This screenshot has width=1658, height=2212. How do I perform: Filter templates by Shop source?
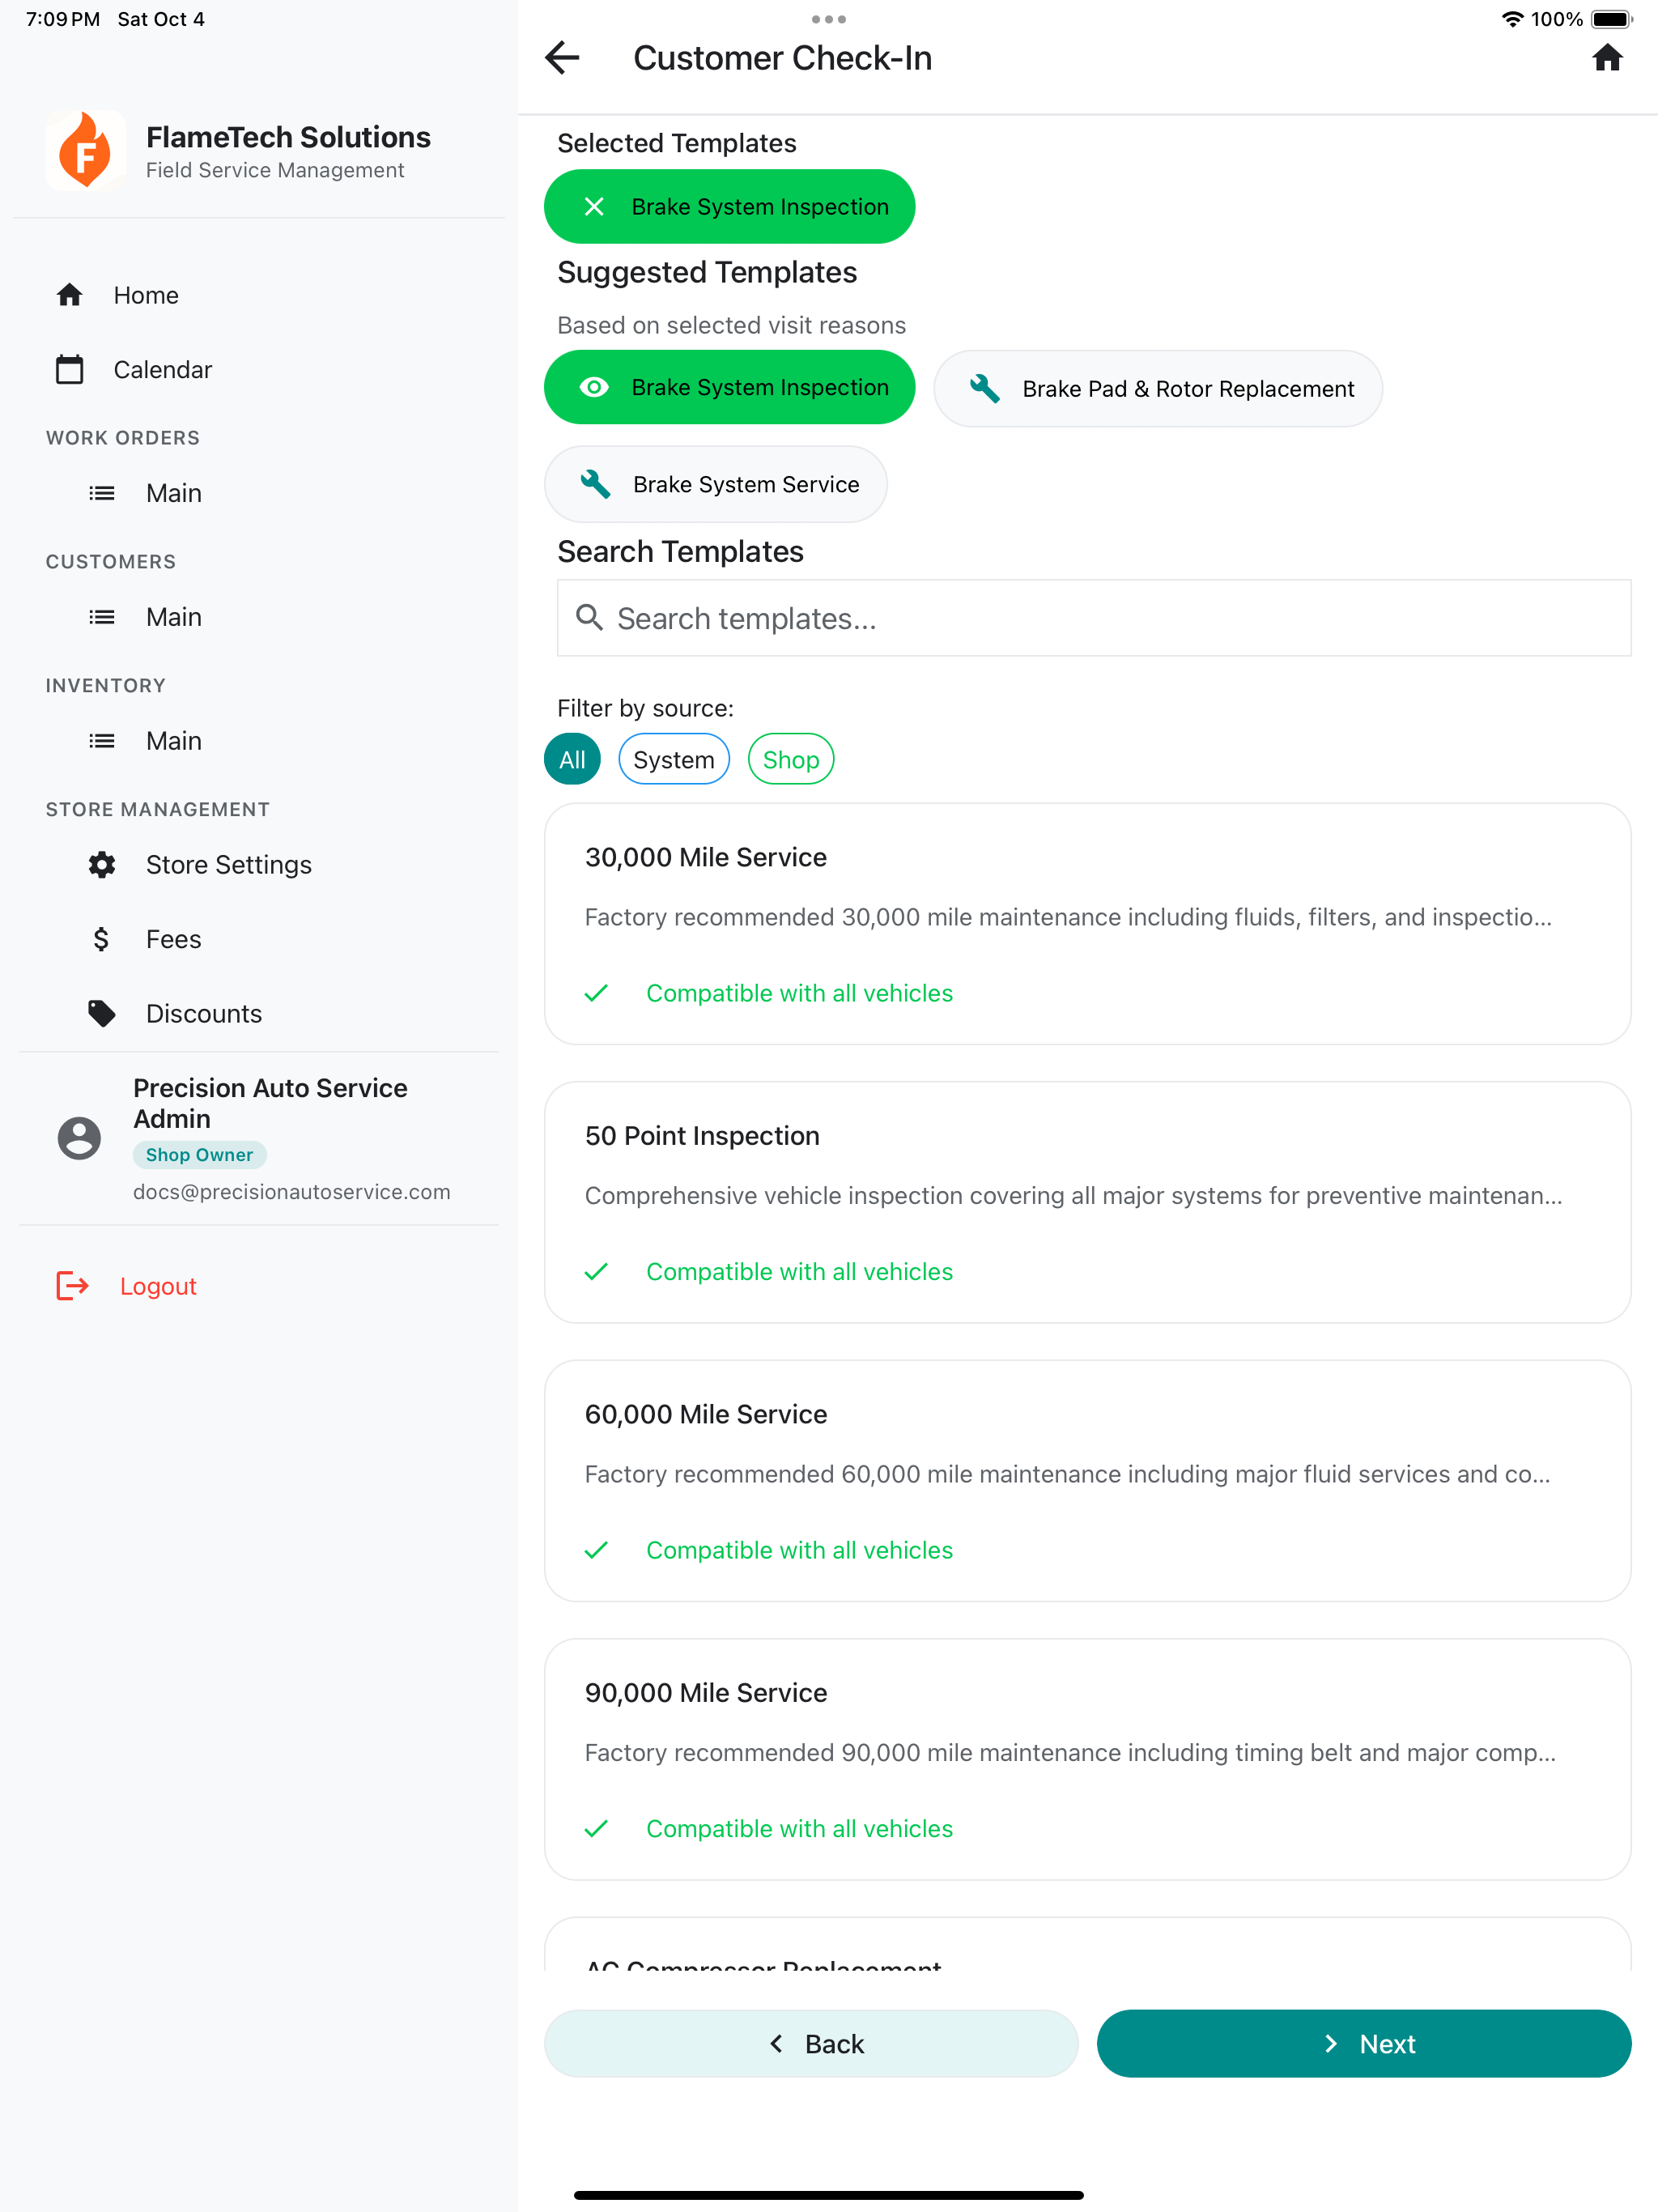click(x=790, y=760)
